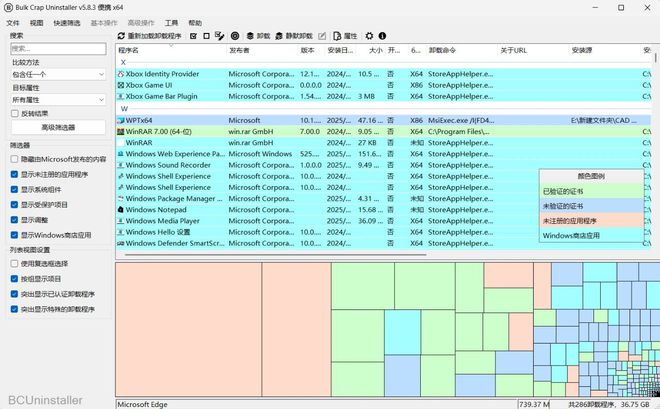Open the 快速筛选 menu

(x=67, y=23)
